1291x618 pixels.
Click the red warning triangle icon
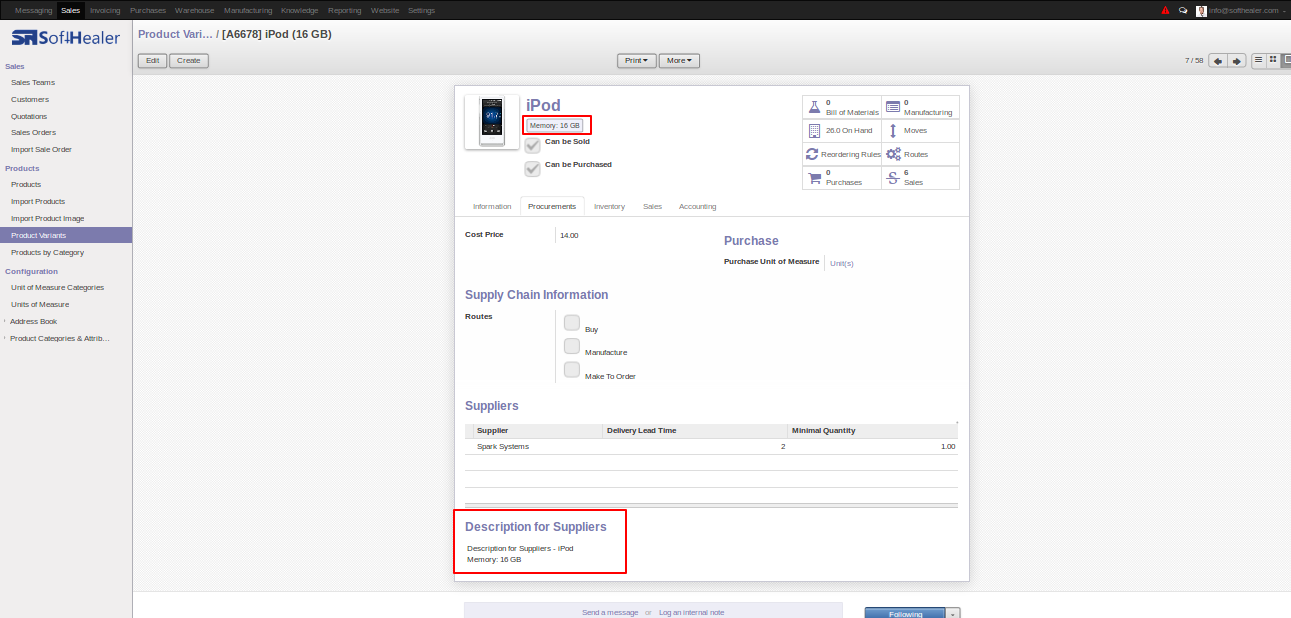point(1165,10)
